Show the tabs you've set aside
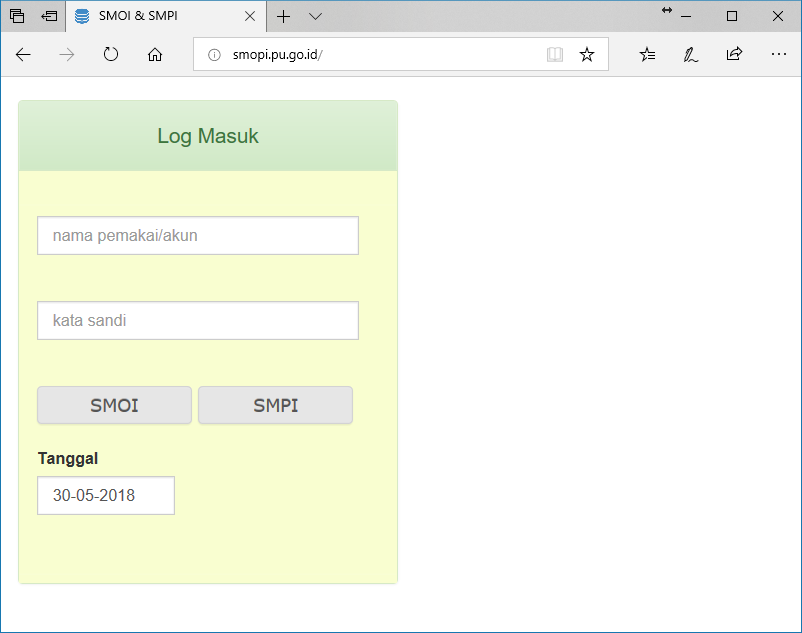The width and height of the screenshot is (802, 633). (17, 17)
